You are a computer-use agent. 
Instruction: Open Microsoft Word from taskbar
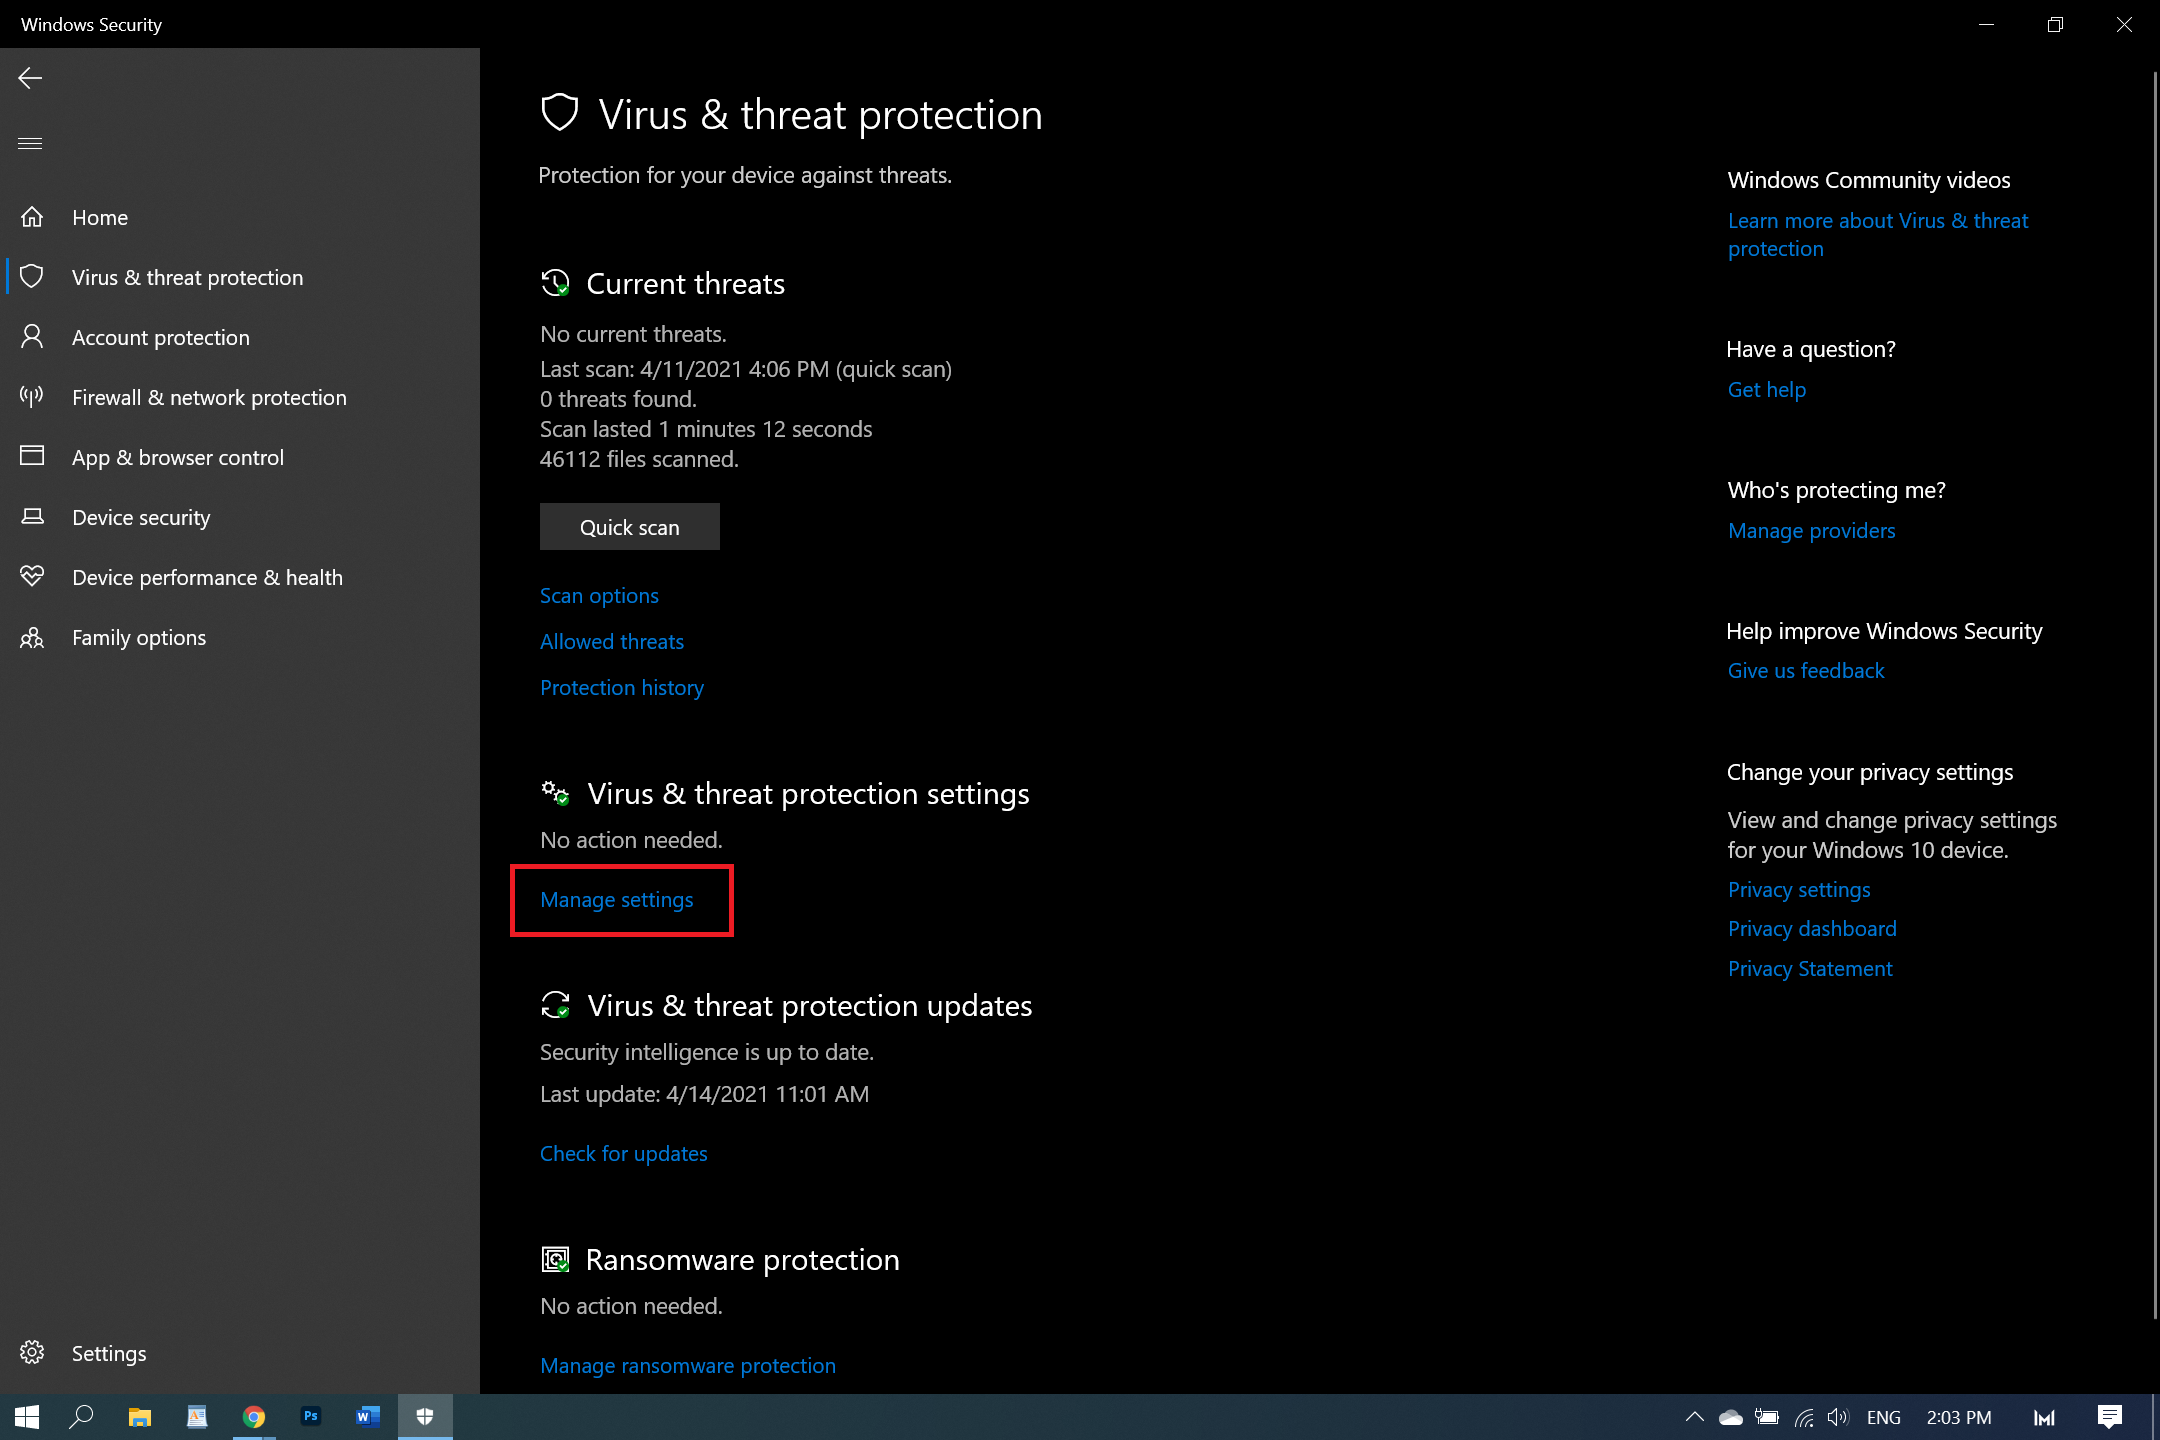click(368, 1417)
